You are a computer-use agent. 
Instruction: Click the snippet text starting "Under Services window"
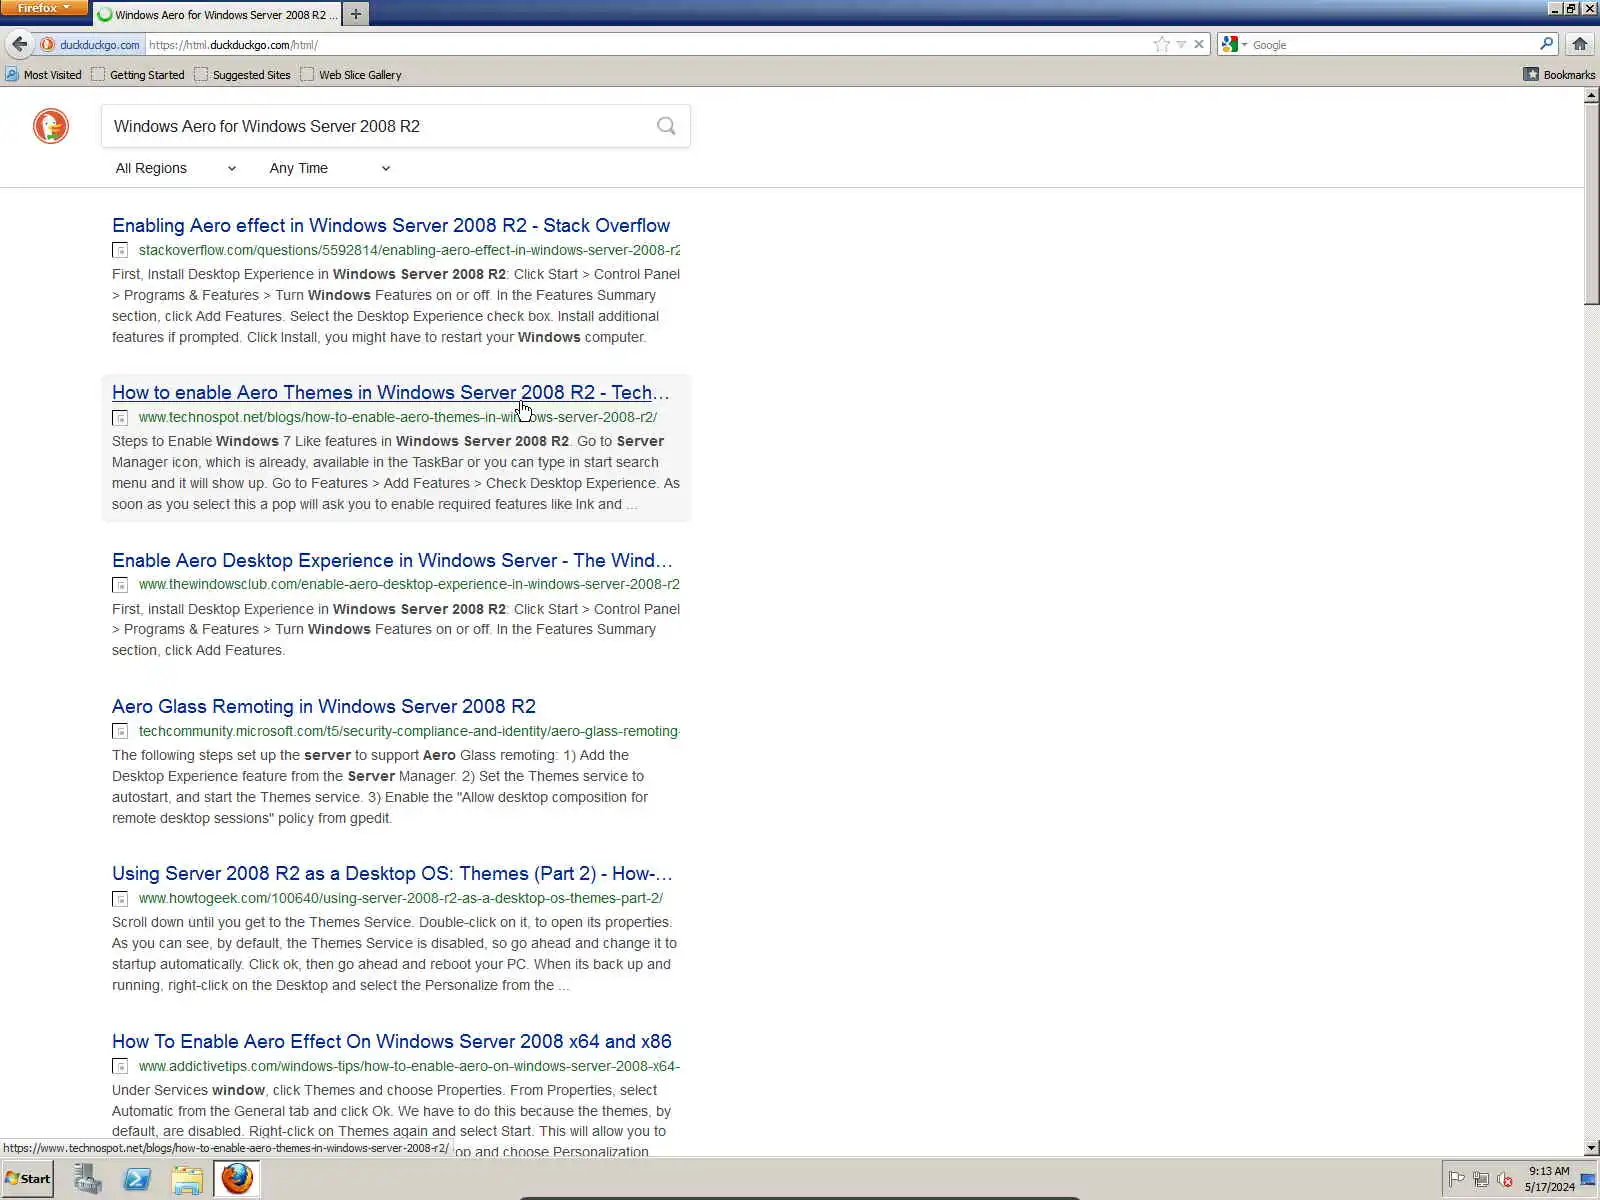392,1121
